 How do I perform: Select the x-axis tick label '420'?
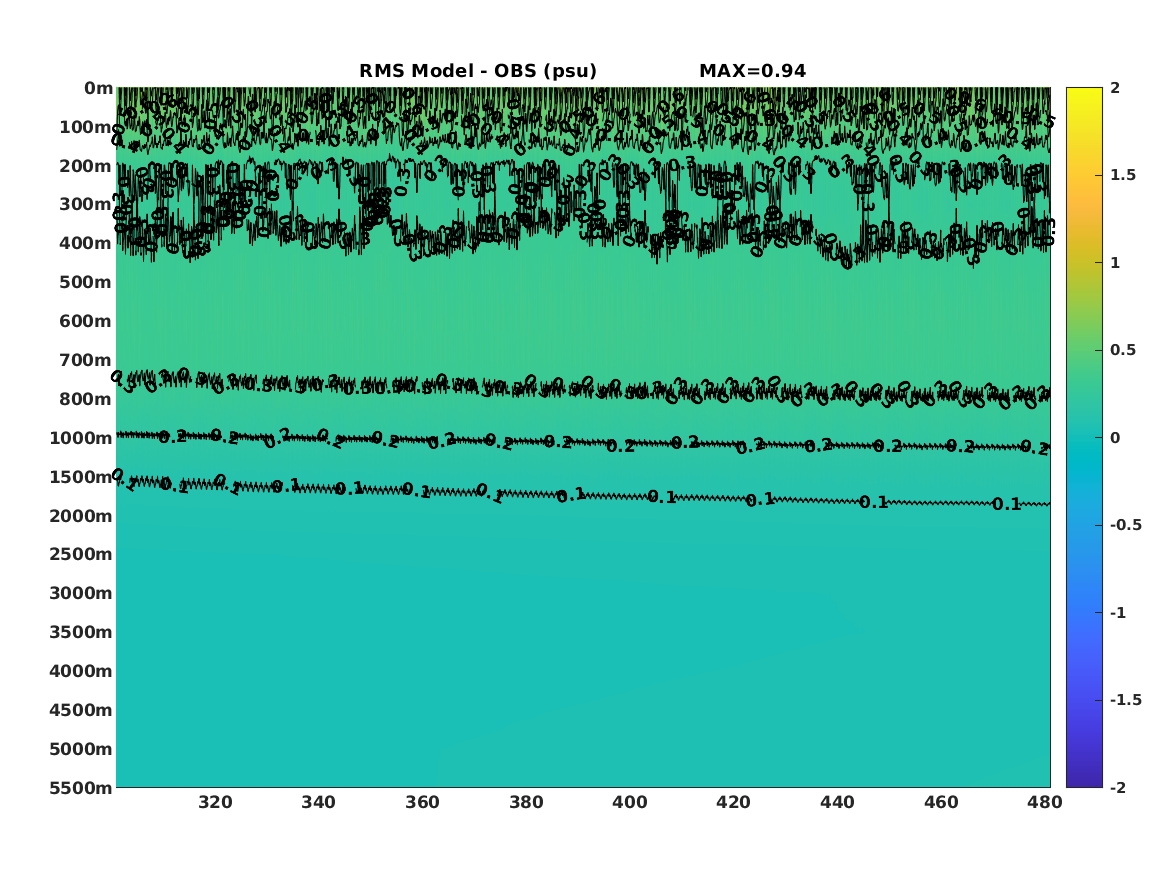[x=734, y=802]
